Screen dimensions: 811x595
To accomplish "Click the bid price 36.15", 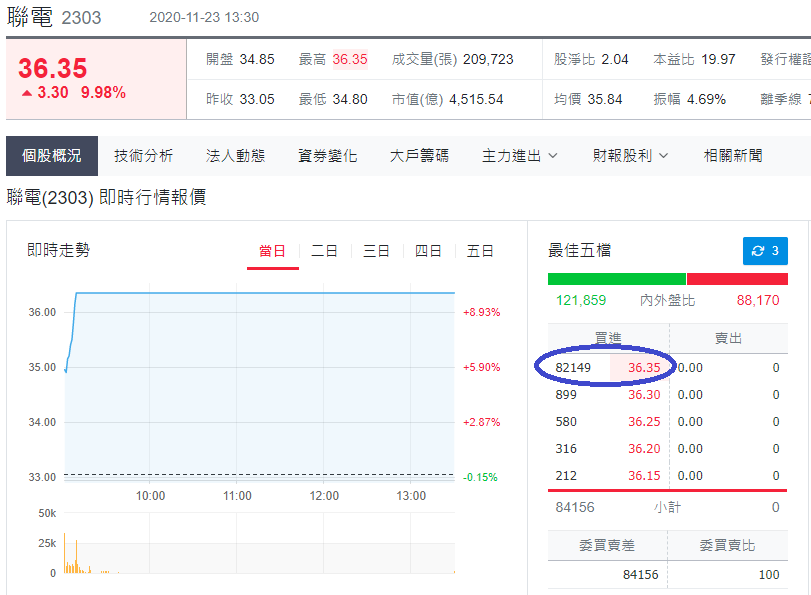I will pos(644,475).
